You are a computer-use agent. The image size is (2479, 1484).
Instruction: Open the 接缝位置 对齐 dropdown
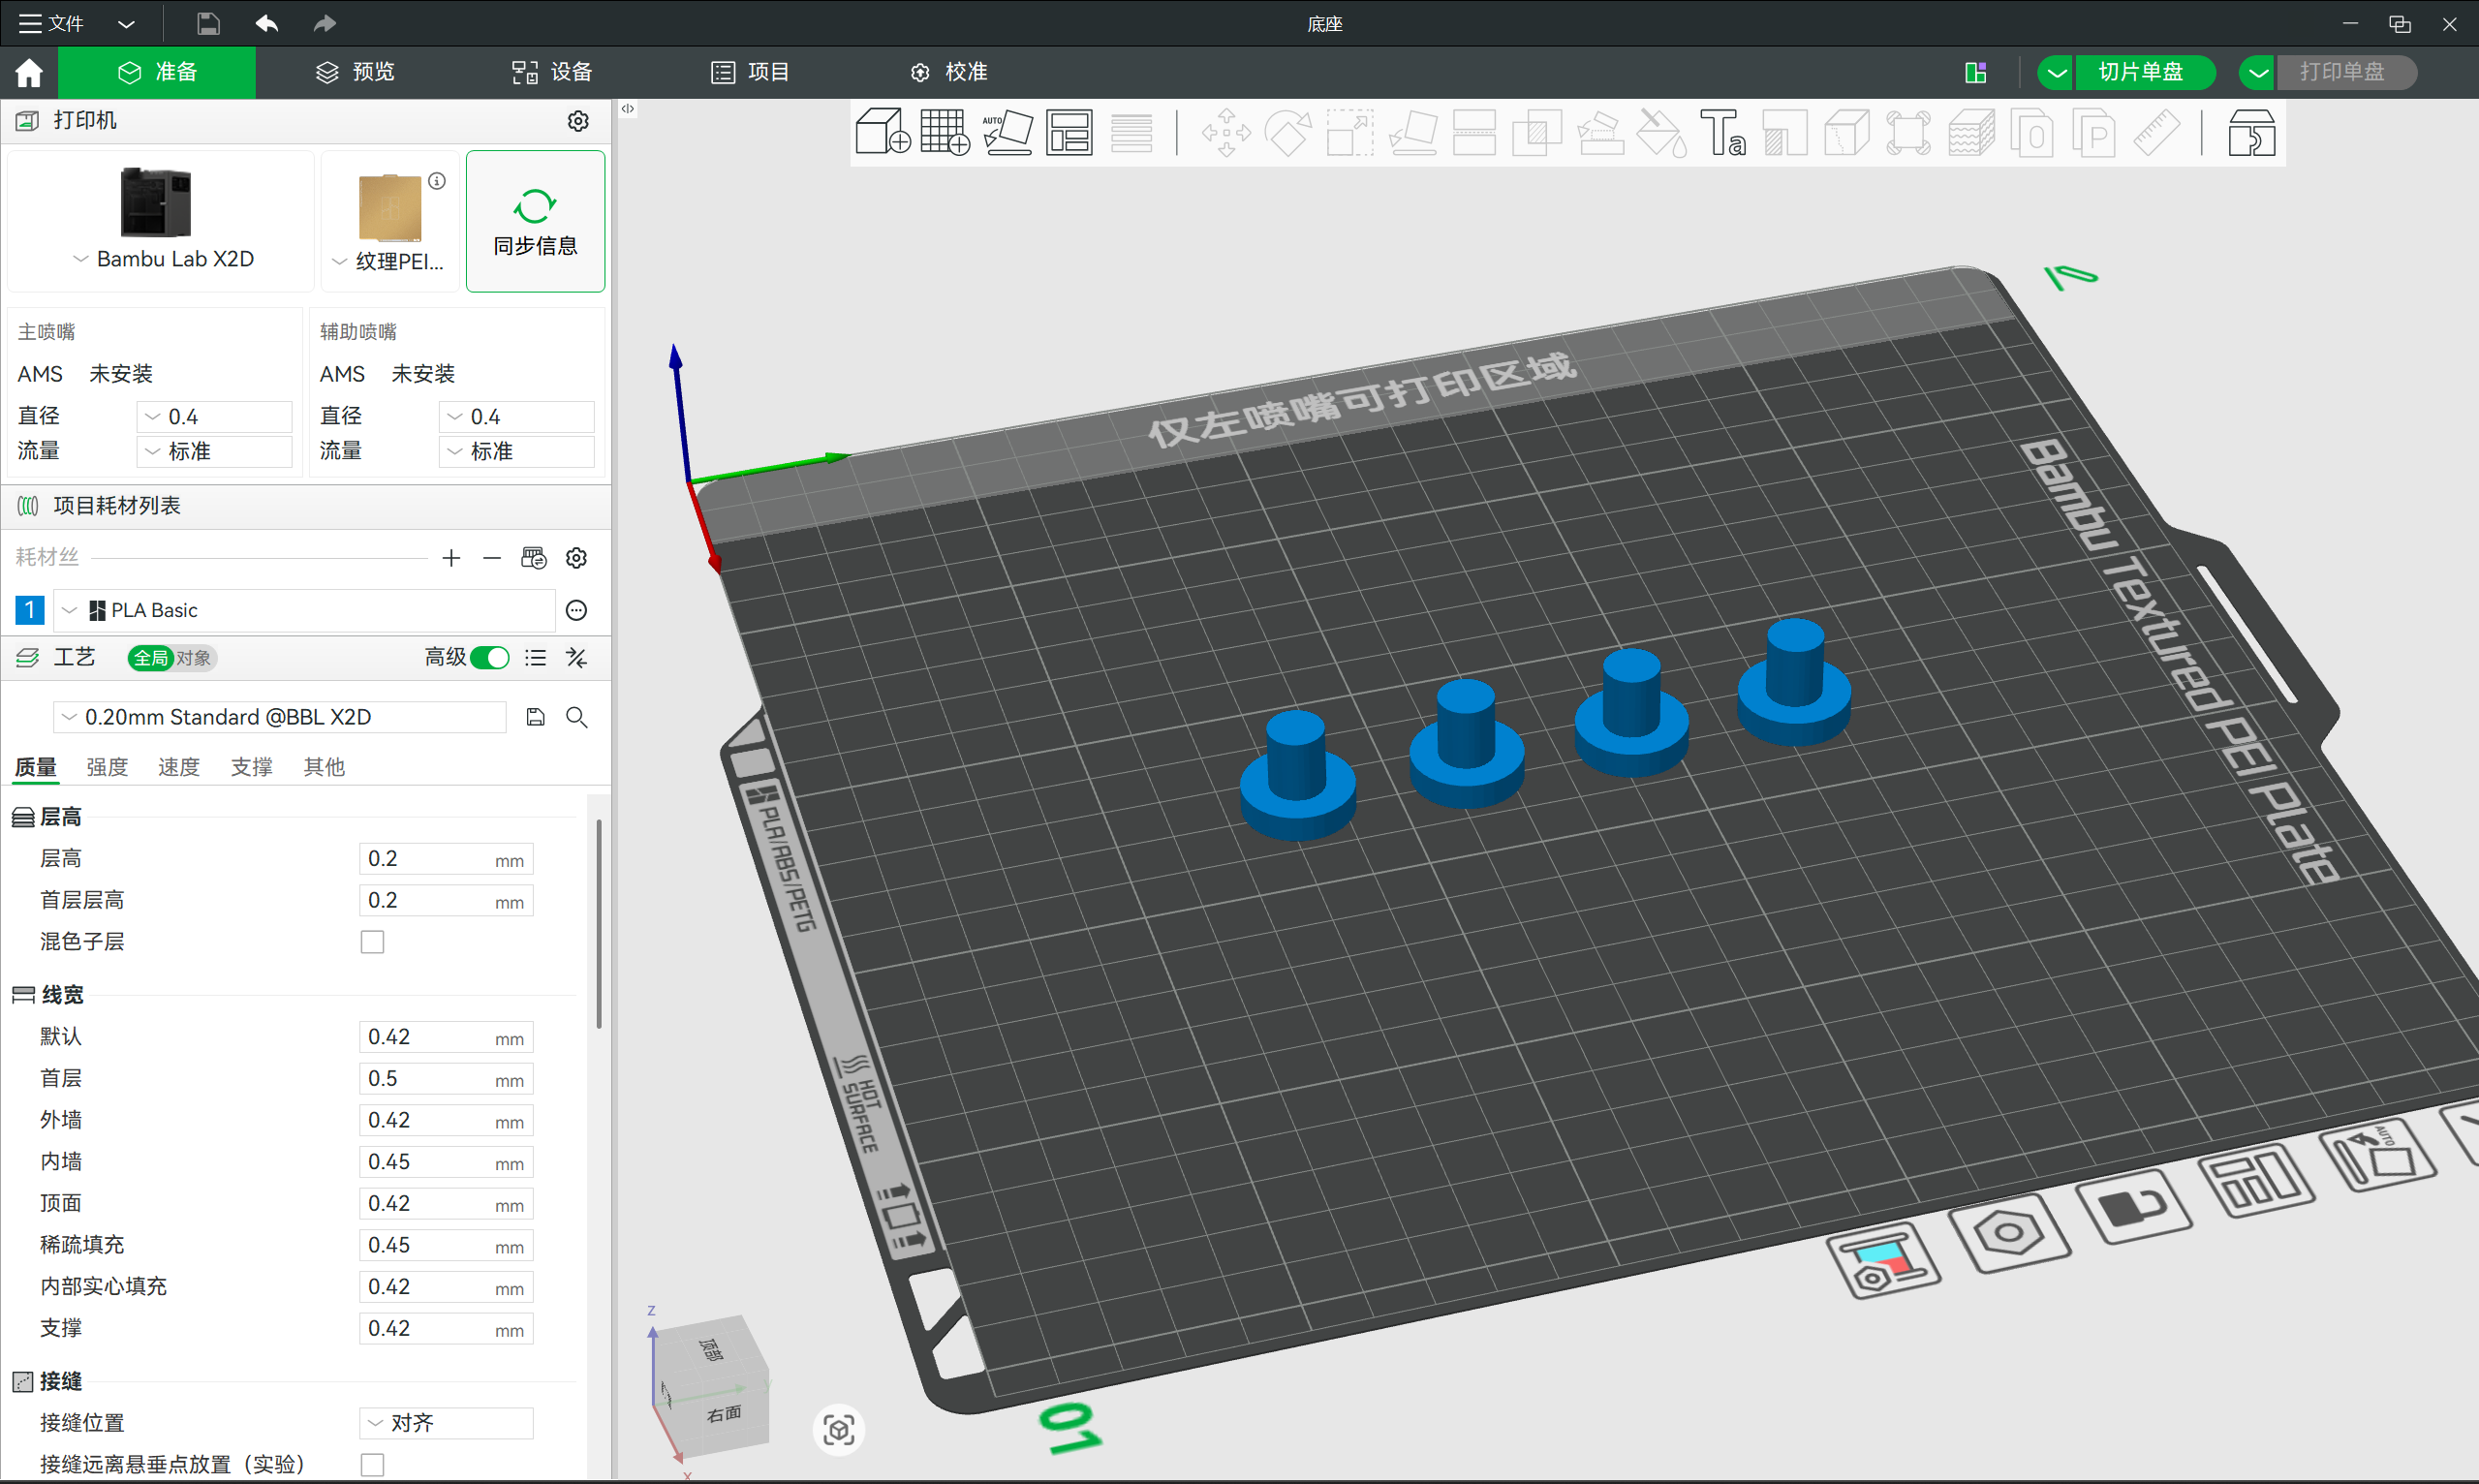[x=446, y=1422]
